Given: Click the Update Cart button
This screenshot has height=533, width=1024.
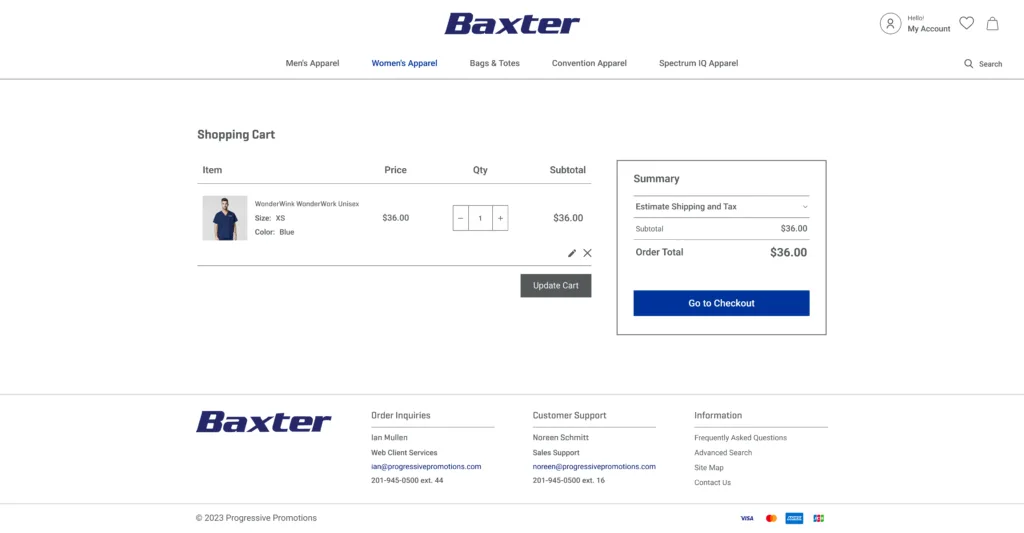Looking at the screenshot, I should (x=556, y=285).
